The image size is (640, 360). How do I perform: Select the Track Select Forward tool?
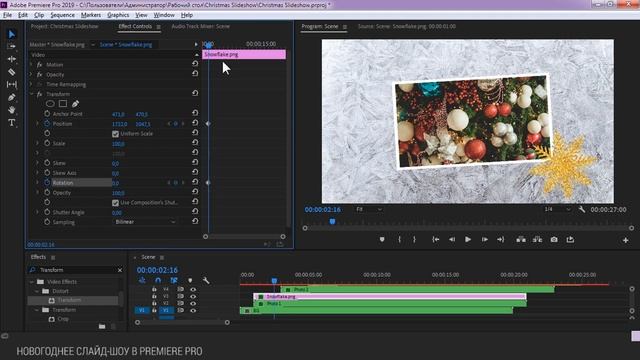[x=11, y=47]
